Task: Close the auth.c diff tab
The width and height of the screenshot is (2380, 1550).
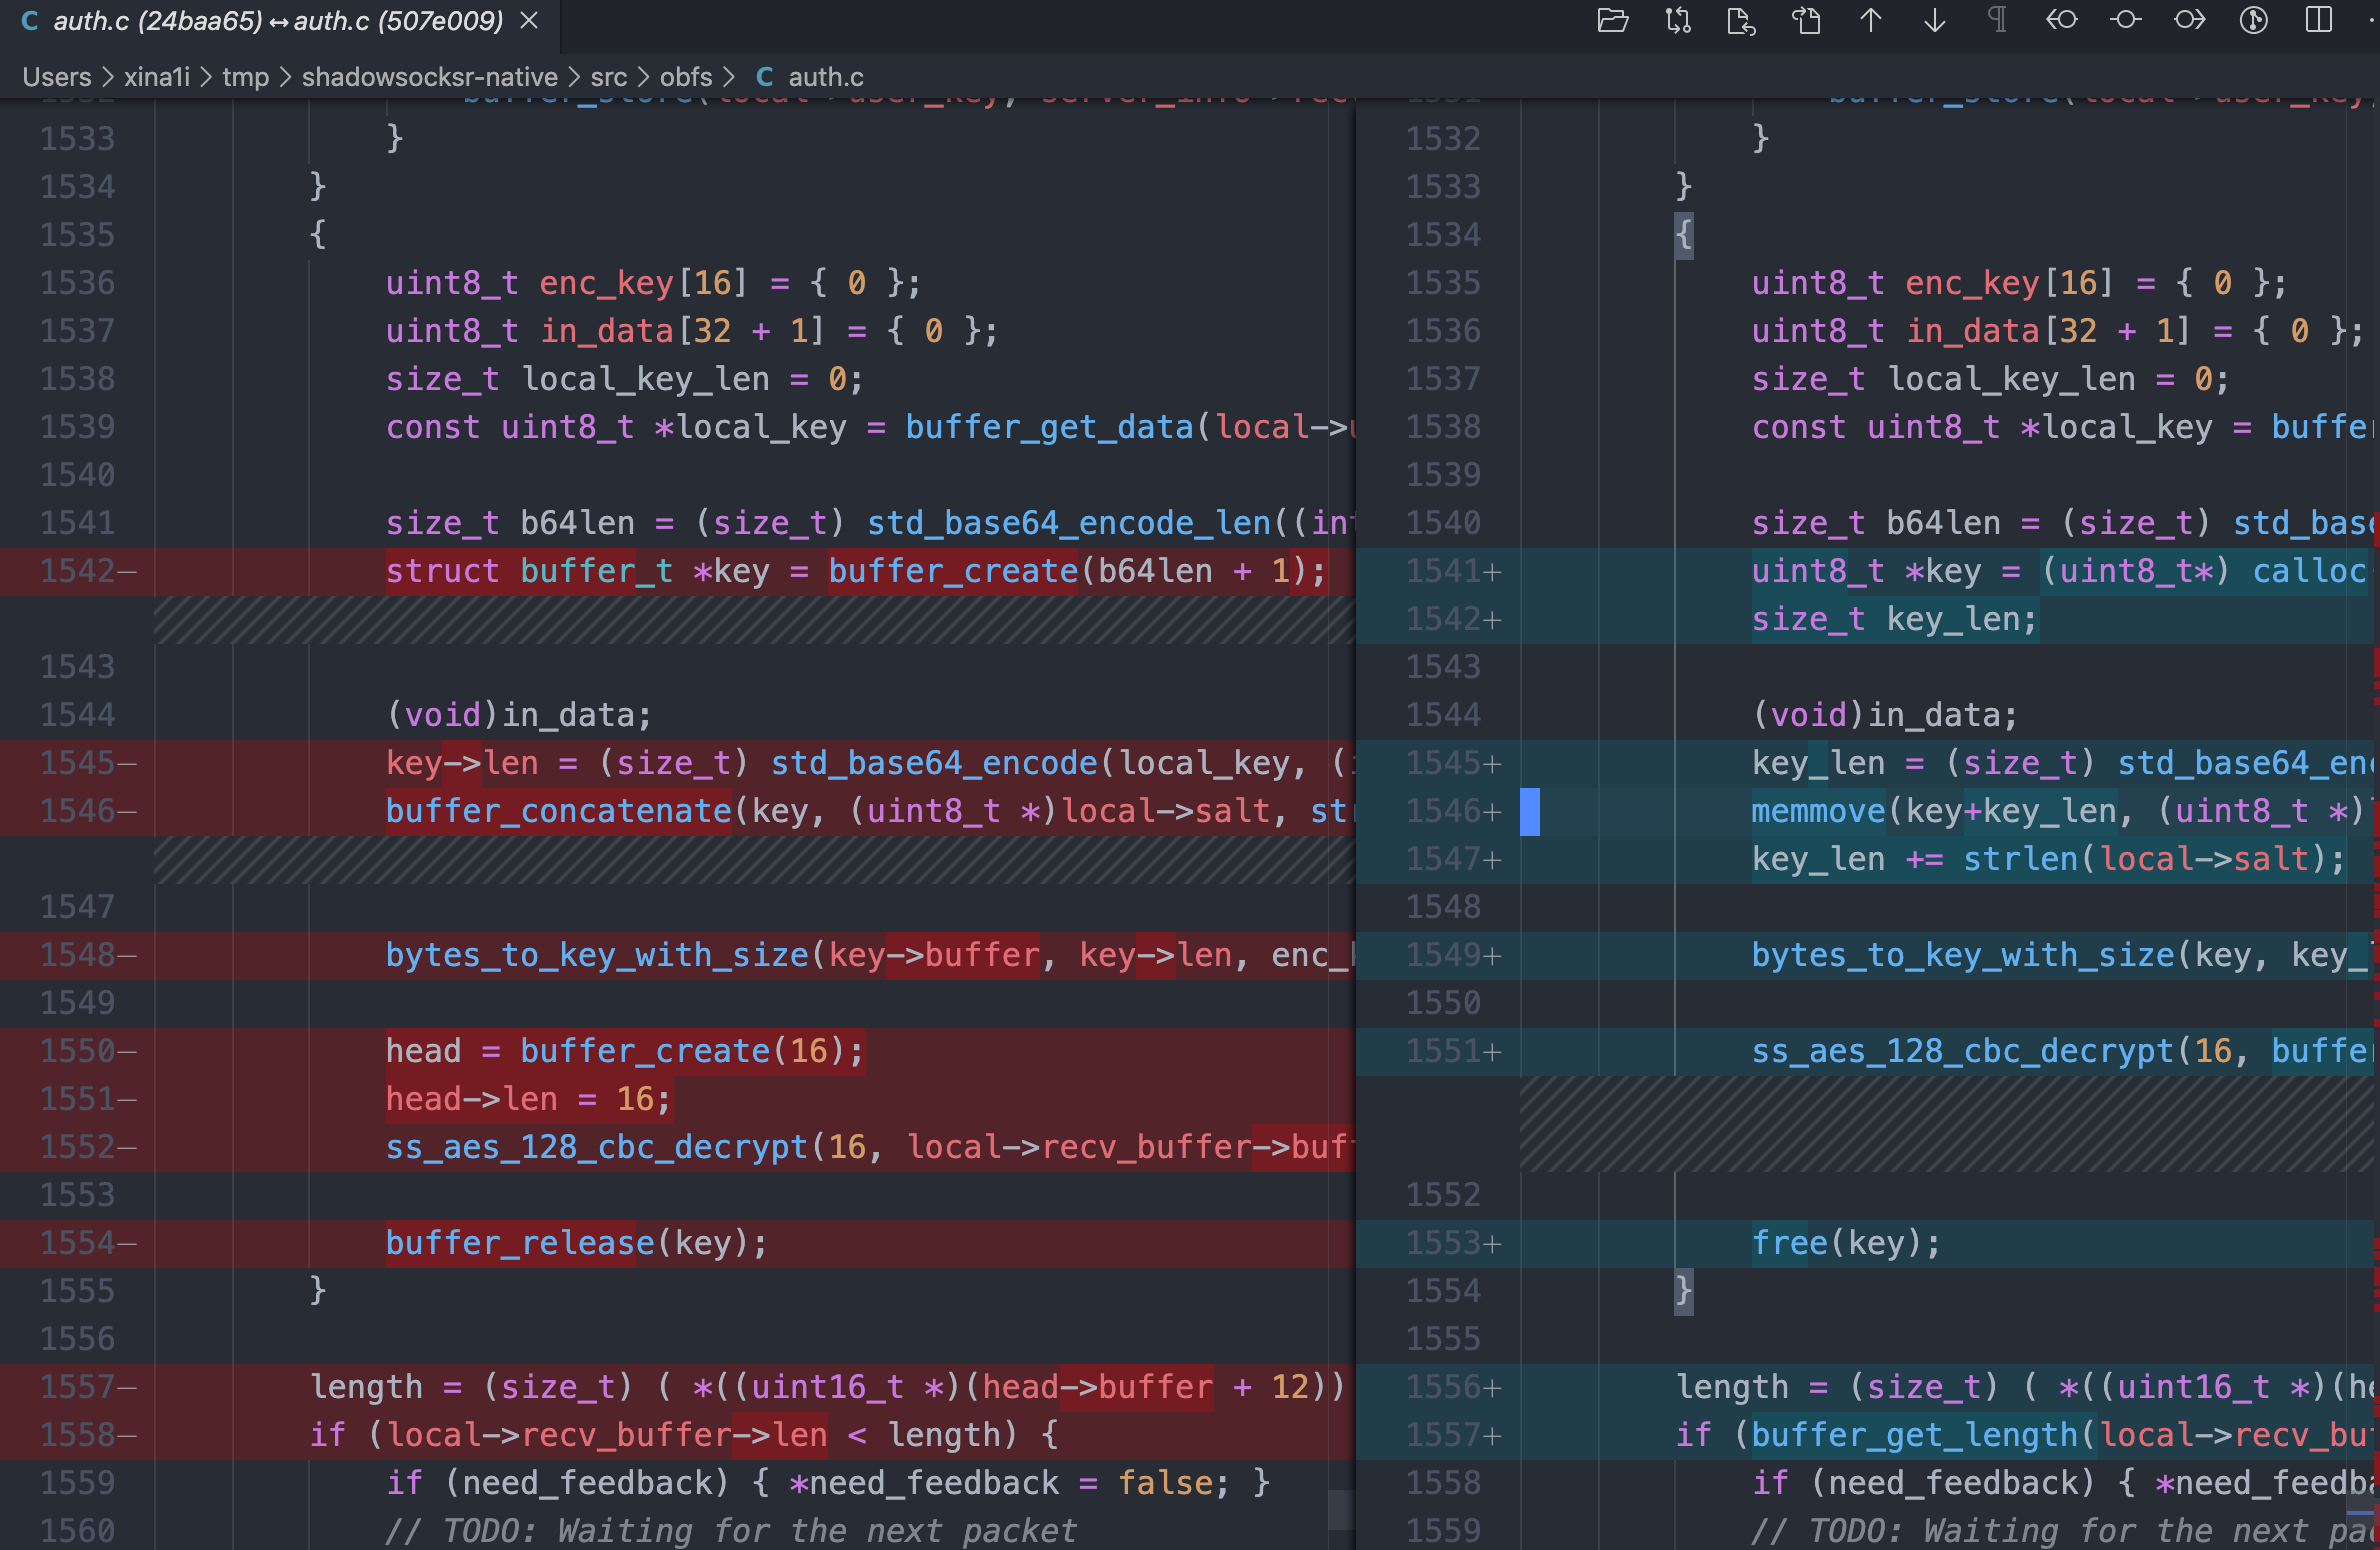Action: [x=530, y=20]
